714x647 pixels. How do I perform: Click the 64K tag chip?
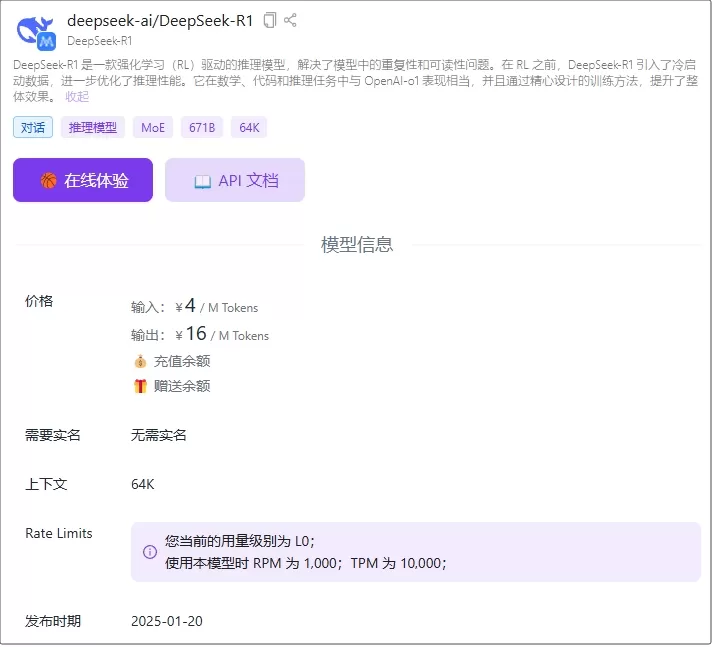pyautogui.click(x=249, y=127)
